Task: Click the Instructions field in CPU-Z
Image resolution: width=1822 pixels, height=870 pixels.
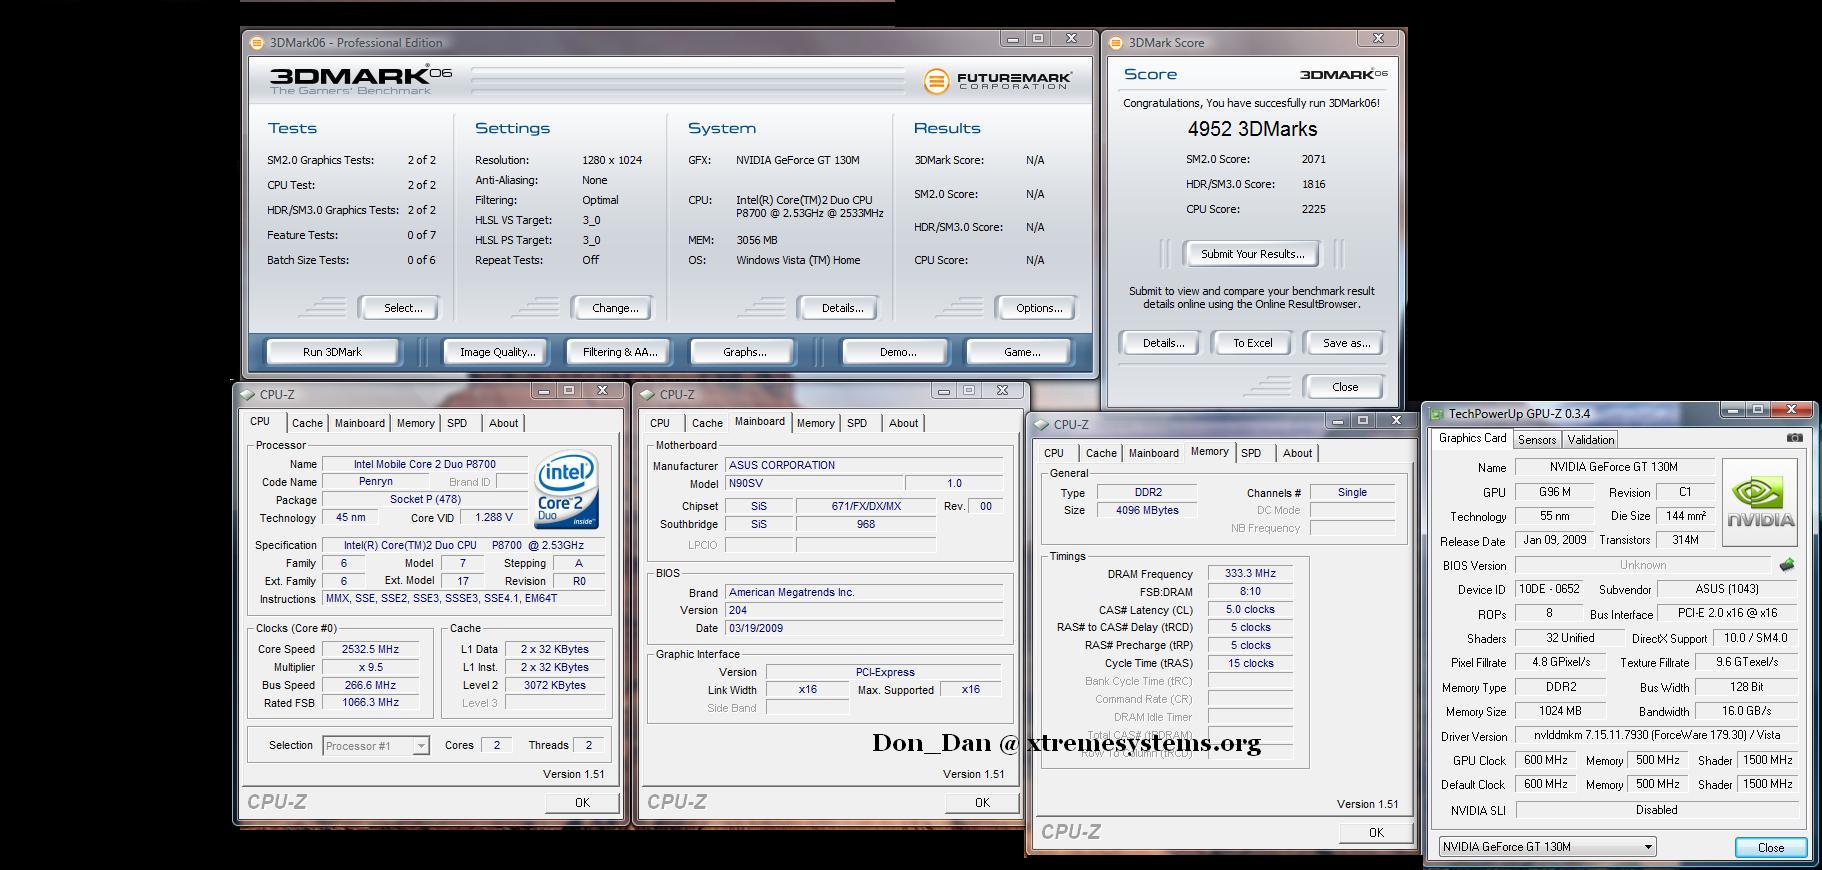Action: point(464,599)
